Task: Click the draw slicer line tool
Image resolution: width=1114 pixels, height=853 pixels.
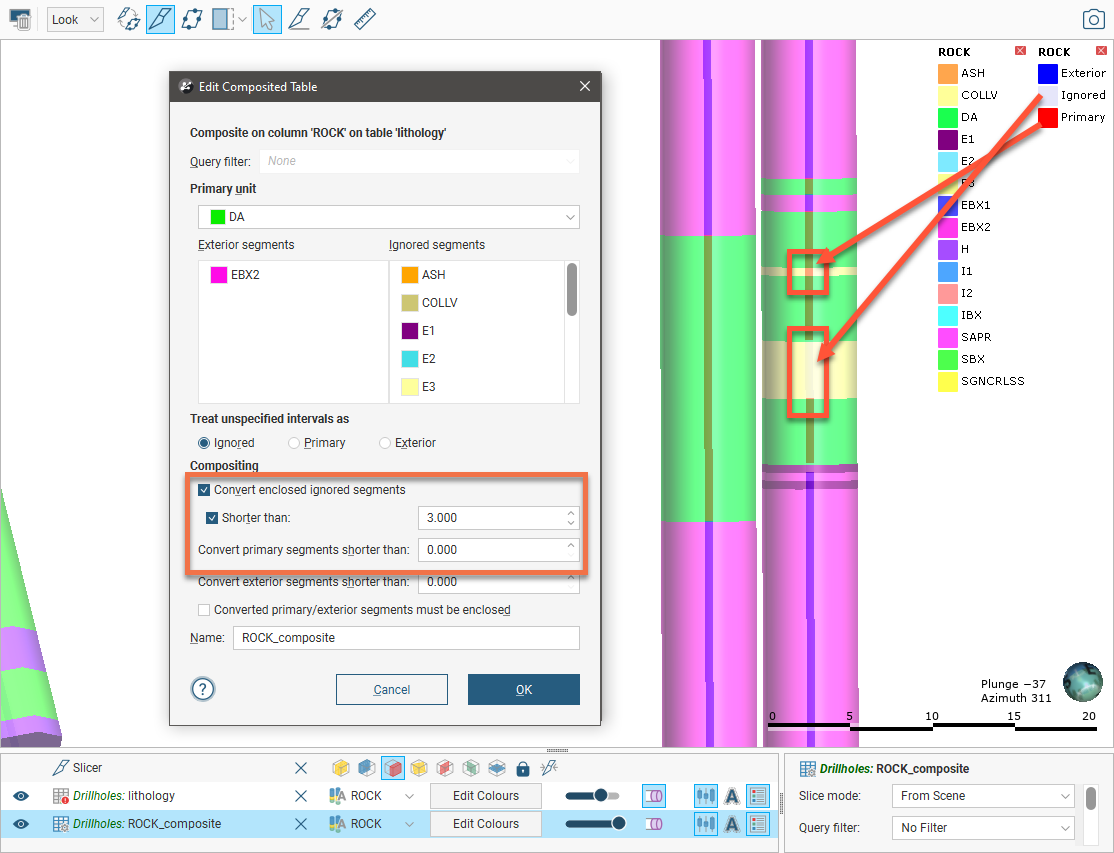Action: [160, 19]
